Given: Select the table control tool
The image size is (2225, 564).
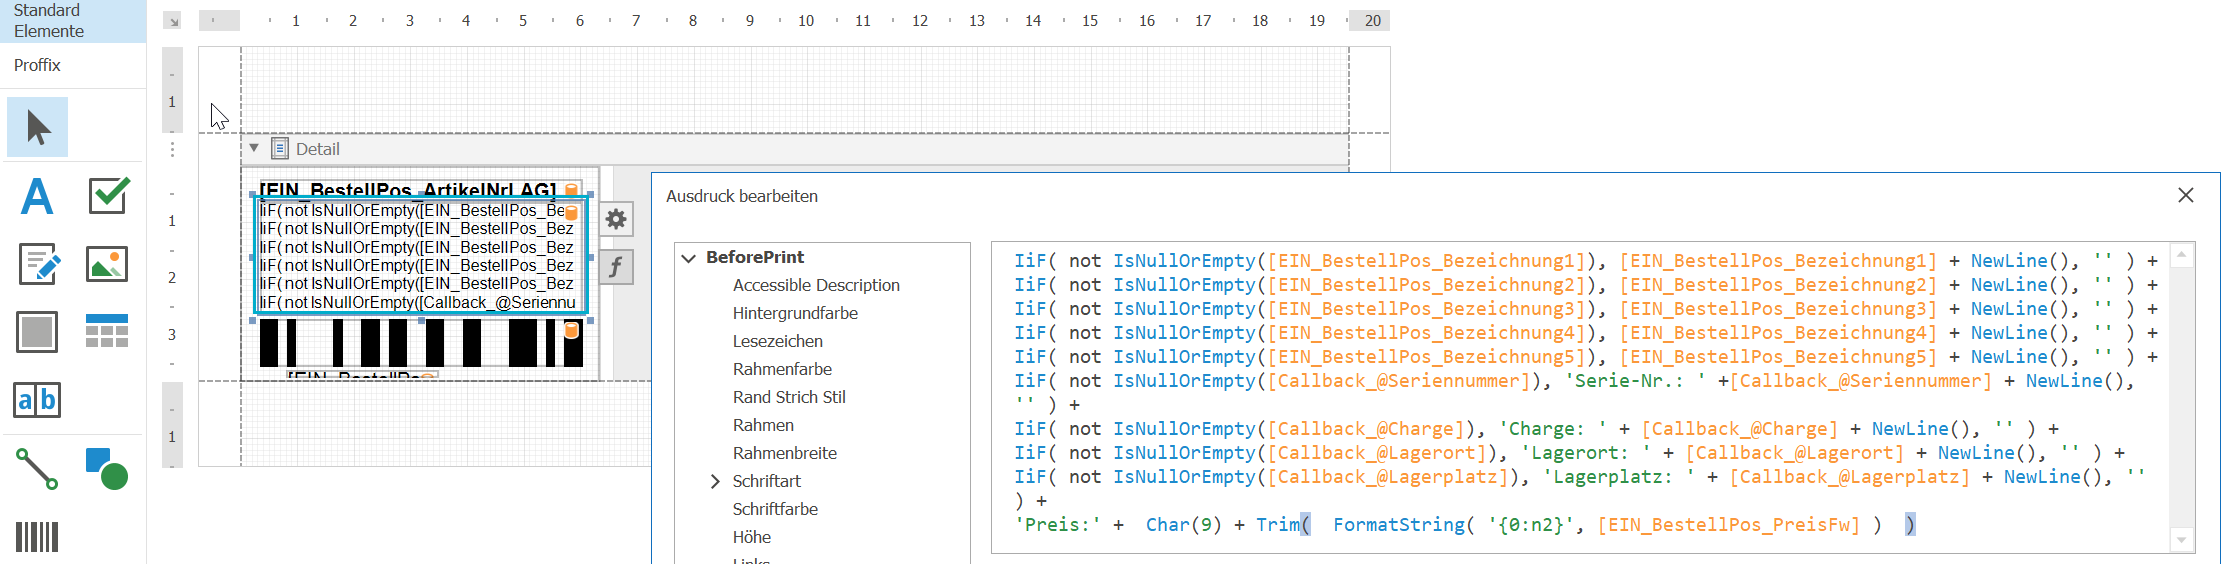Looking at the screenshot, I should coord(108,332).
